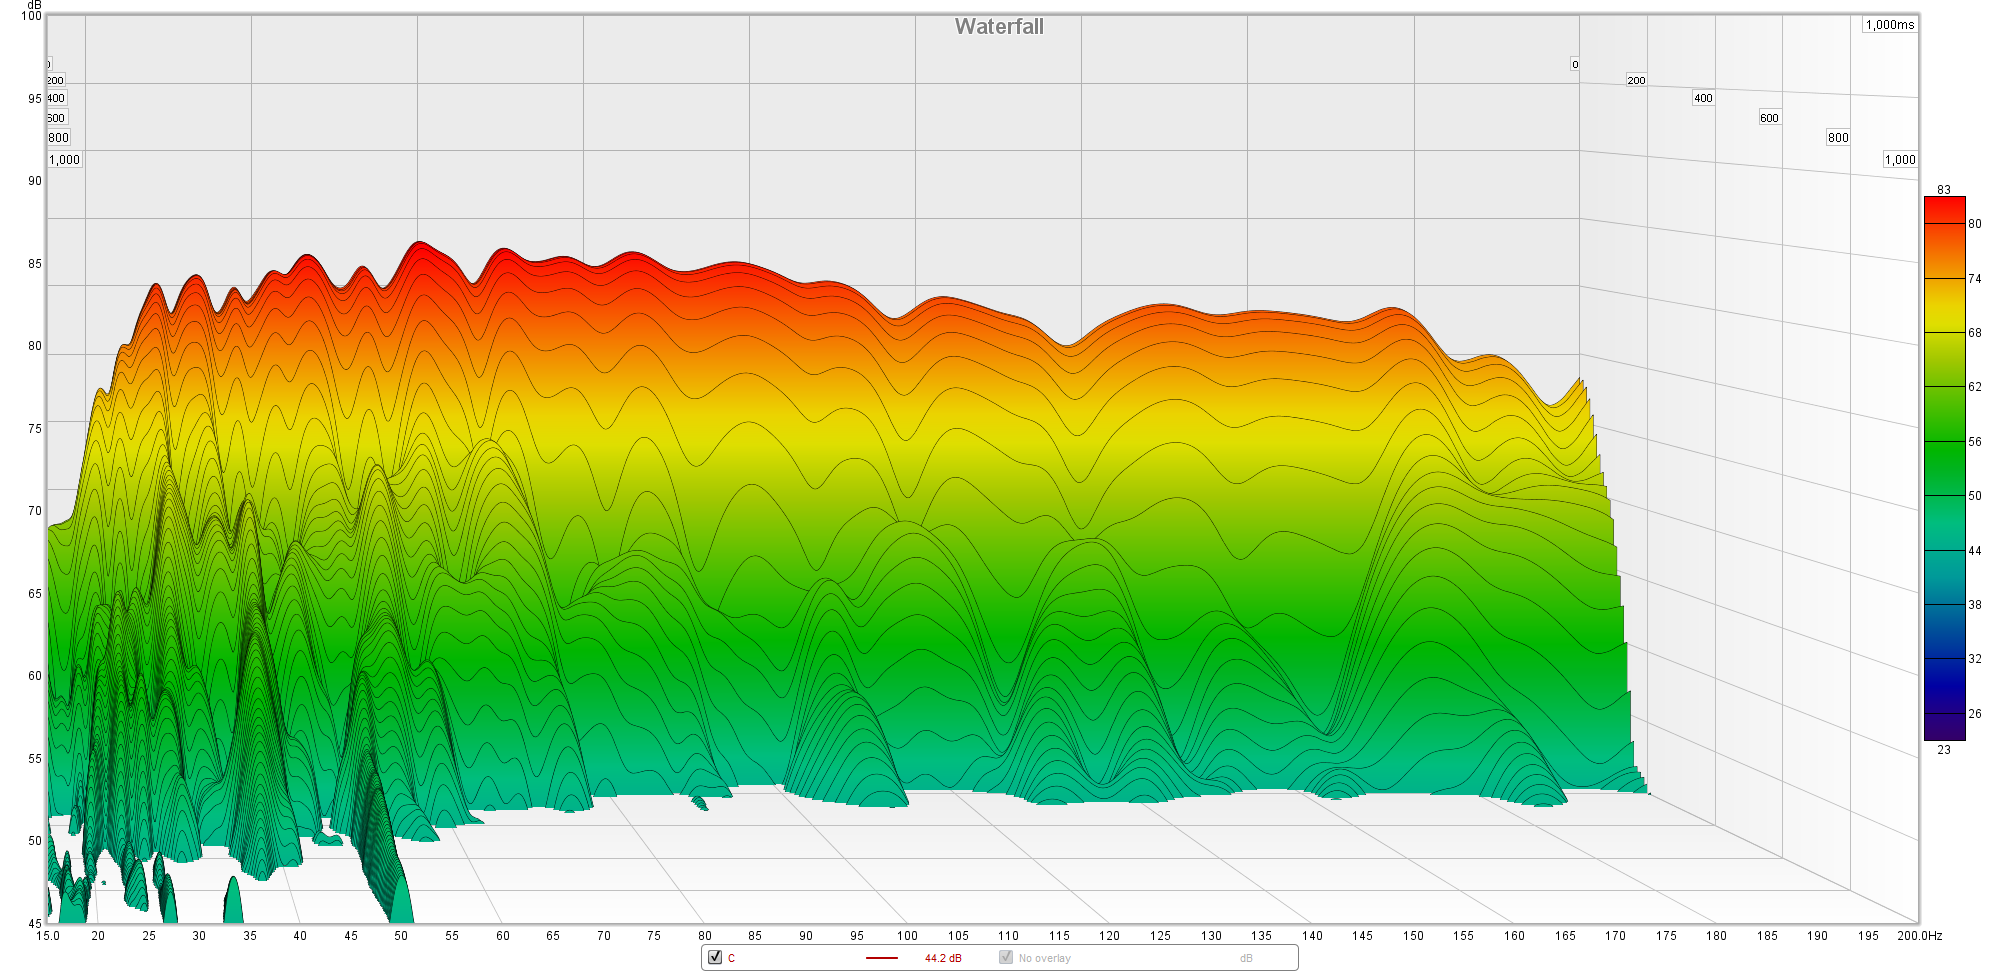Image resolution: width=2000 pixels, height=972 pixels.
Task: Click the dB unit label at top of the vertical axis
Action: (x=35, y=5)
